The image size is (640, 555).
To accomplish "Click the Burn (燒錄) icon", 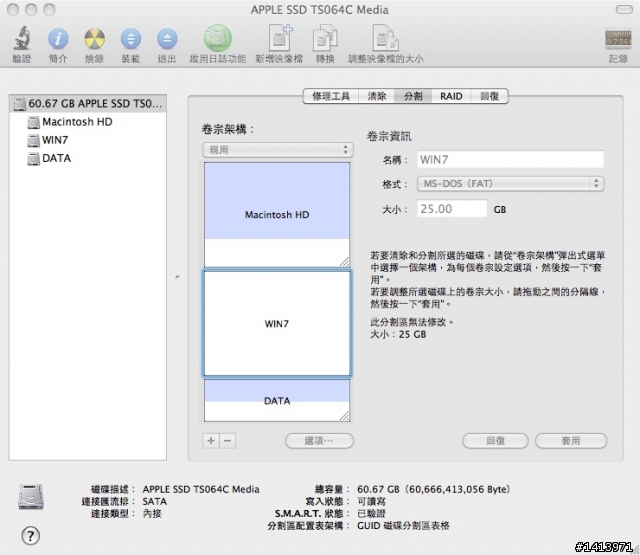I will pos(94,39).
